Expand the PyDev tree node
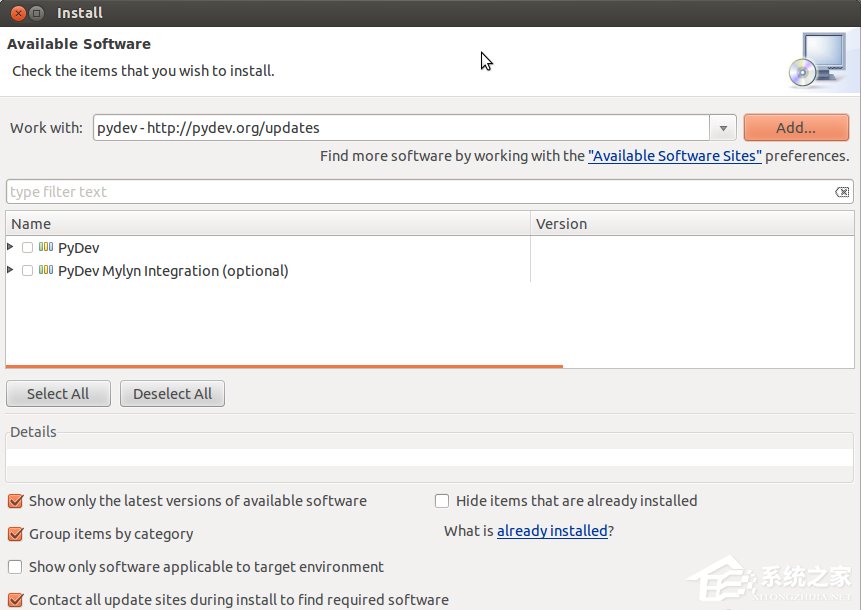The height and width of the screenshot is (610, 861). (10, 247)
